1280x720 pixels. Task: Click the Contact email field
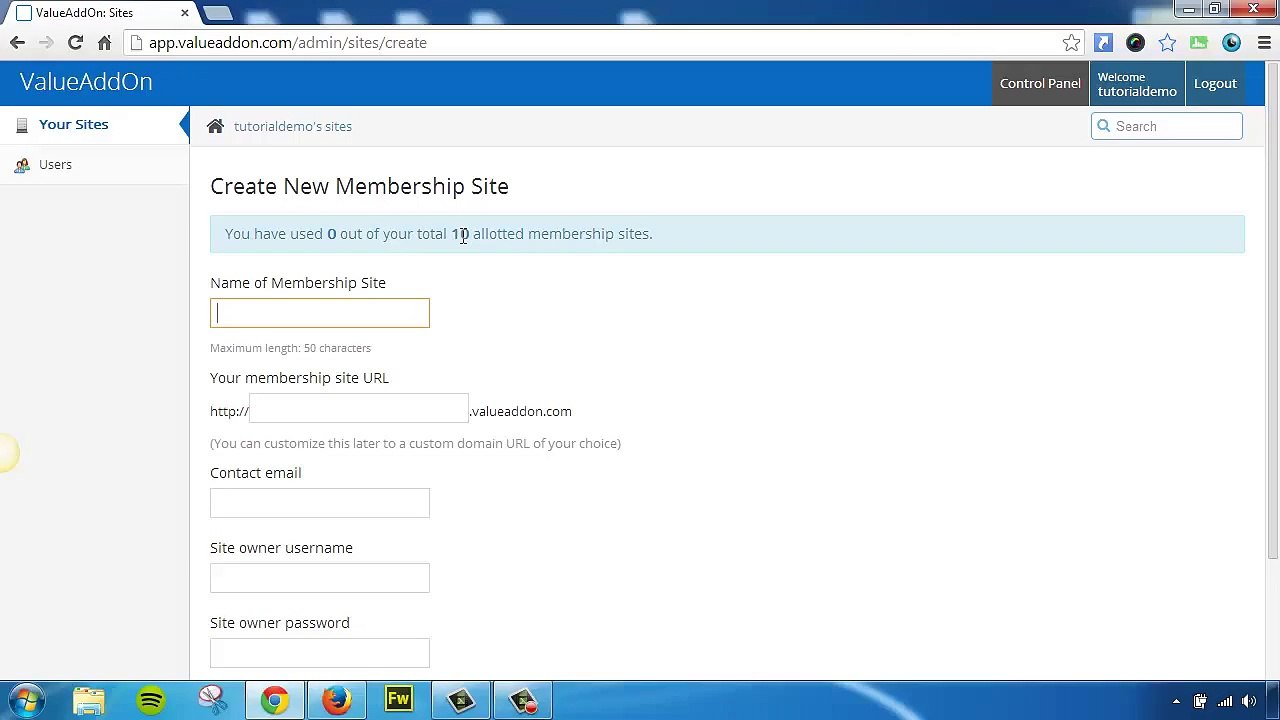(x=320, y=503)
